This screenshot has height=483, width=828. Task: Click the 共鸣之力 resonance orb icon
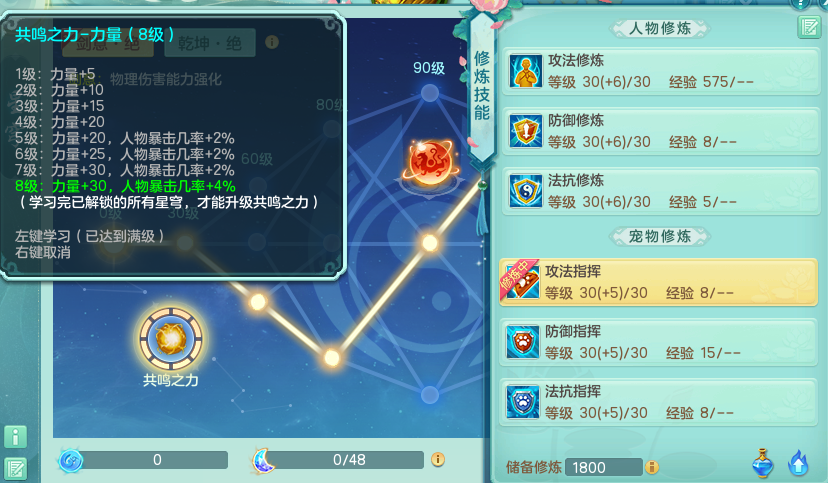click(x=171, y=339)
